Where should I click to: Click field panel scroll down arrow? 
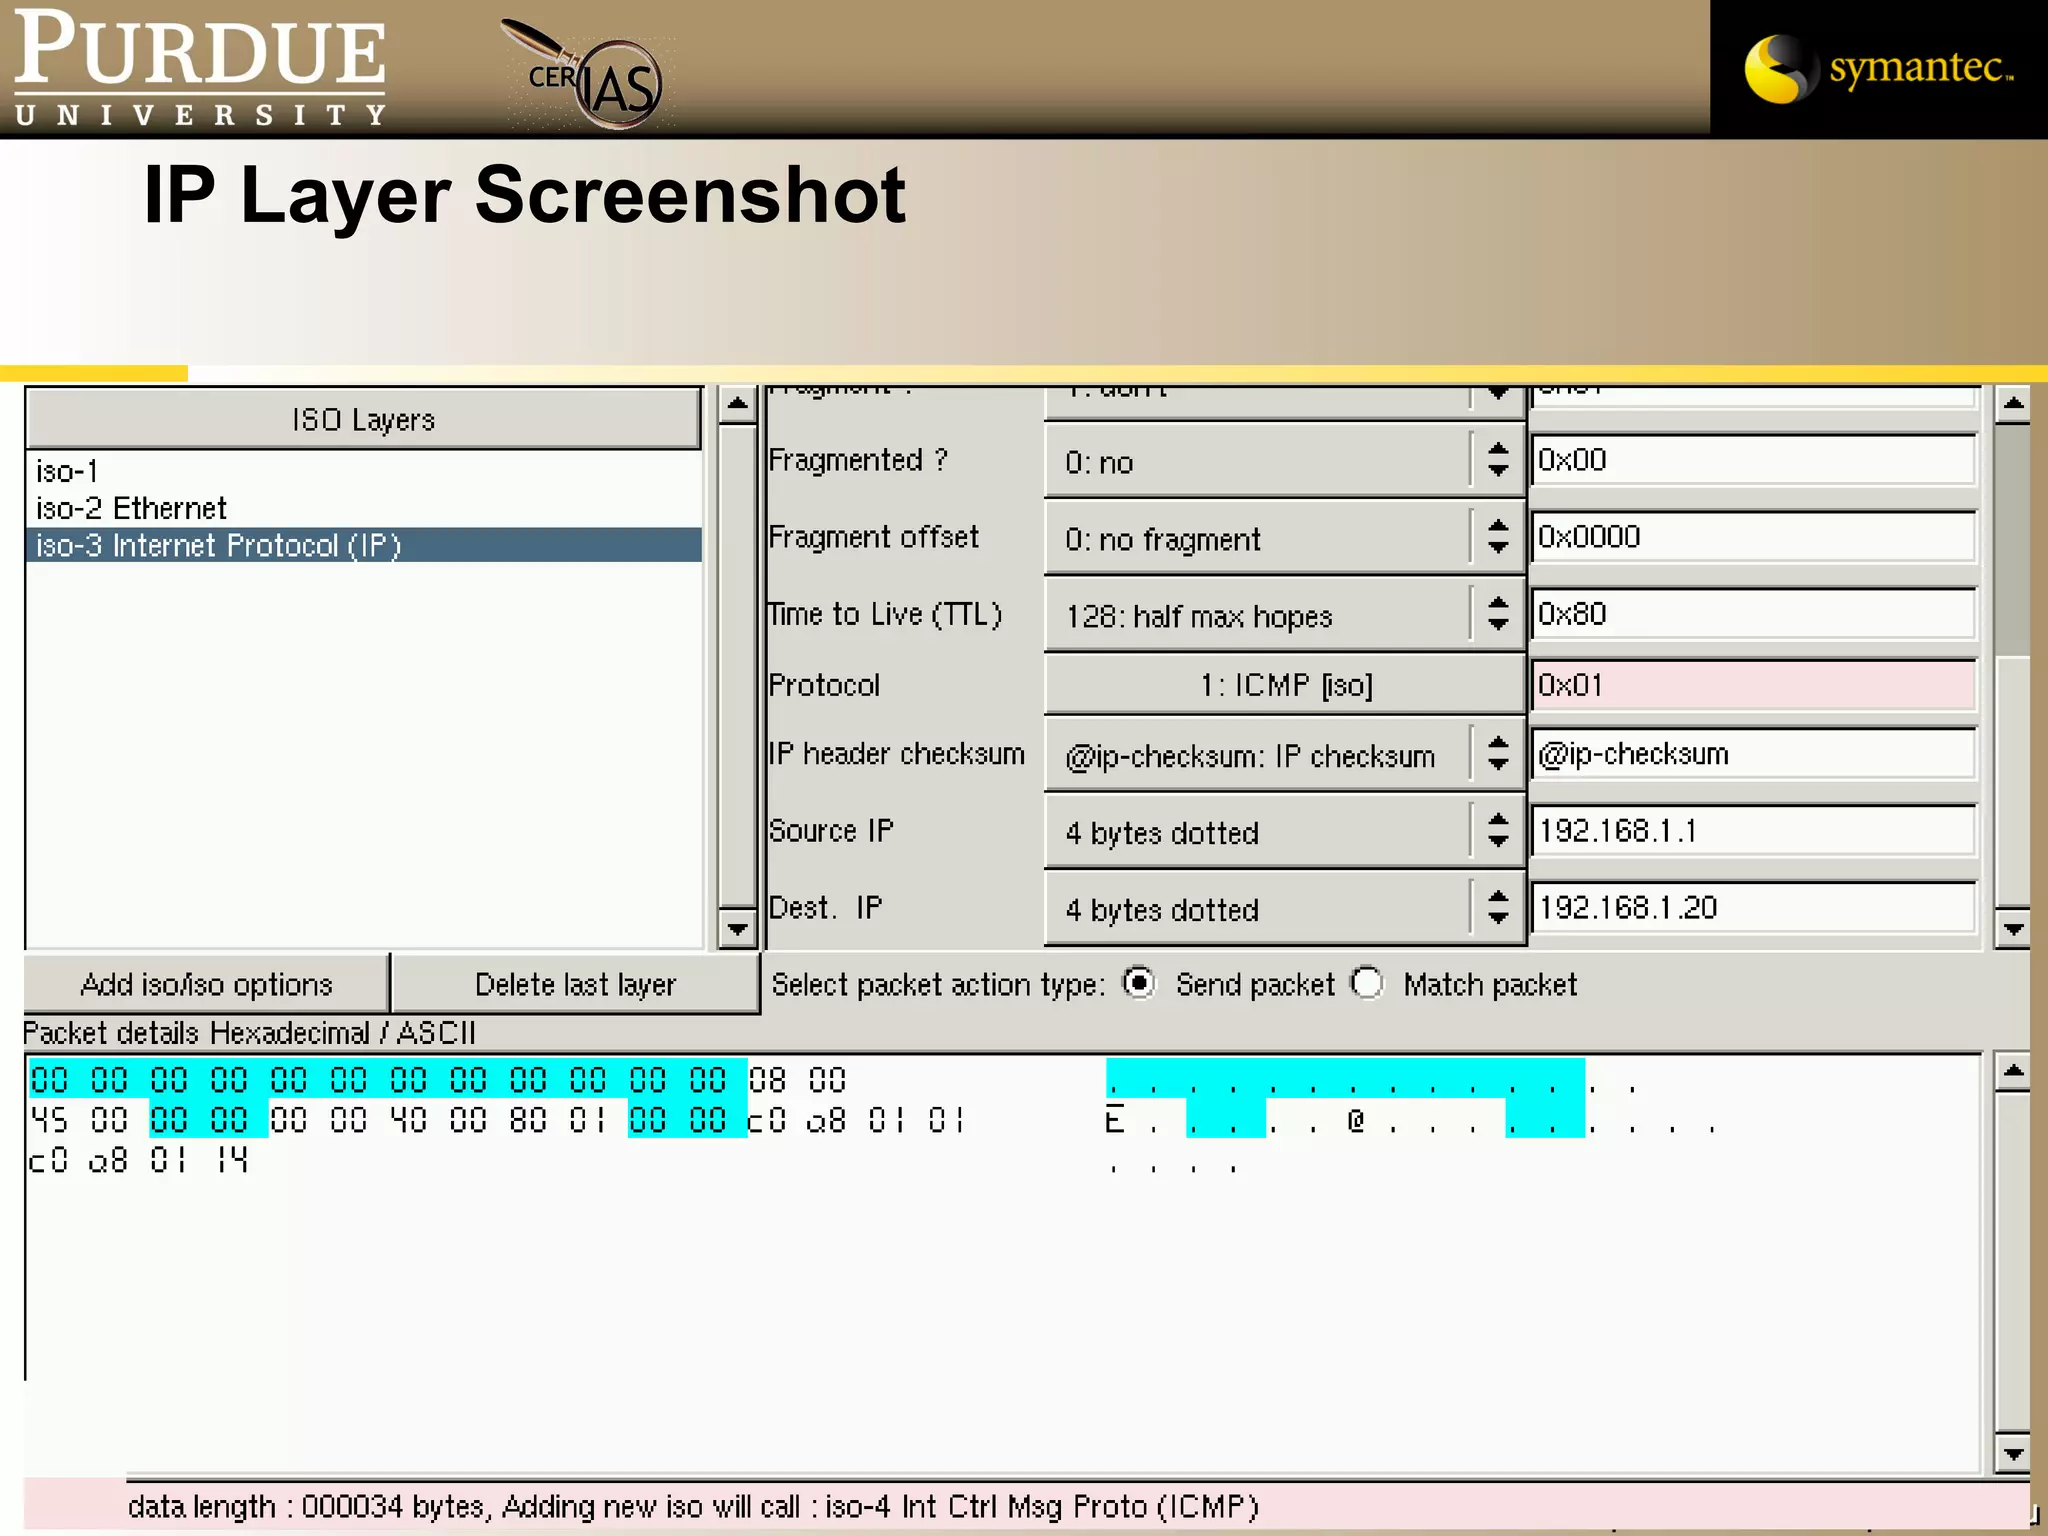2012,928
